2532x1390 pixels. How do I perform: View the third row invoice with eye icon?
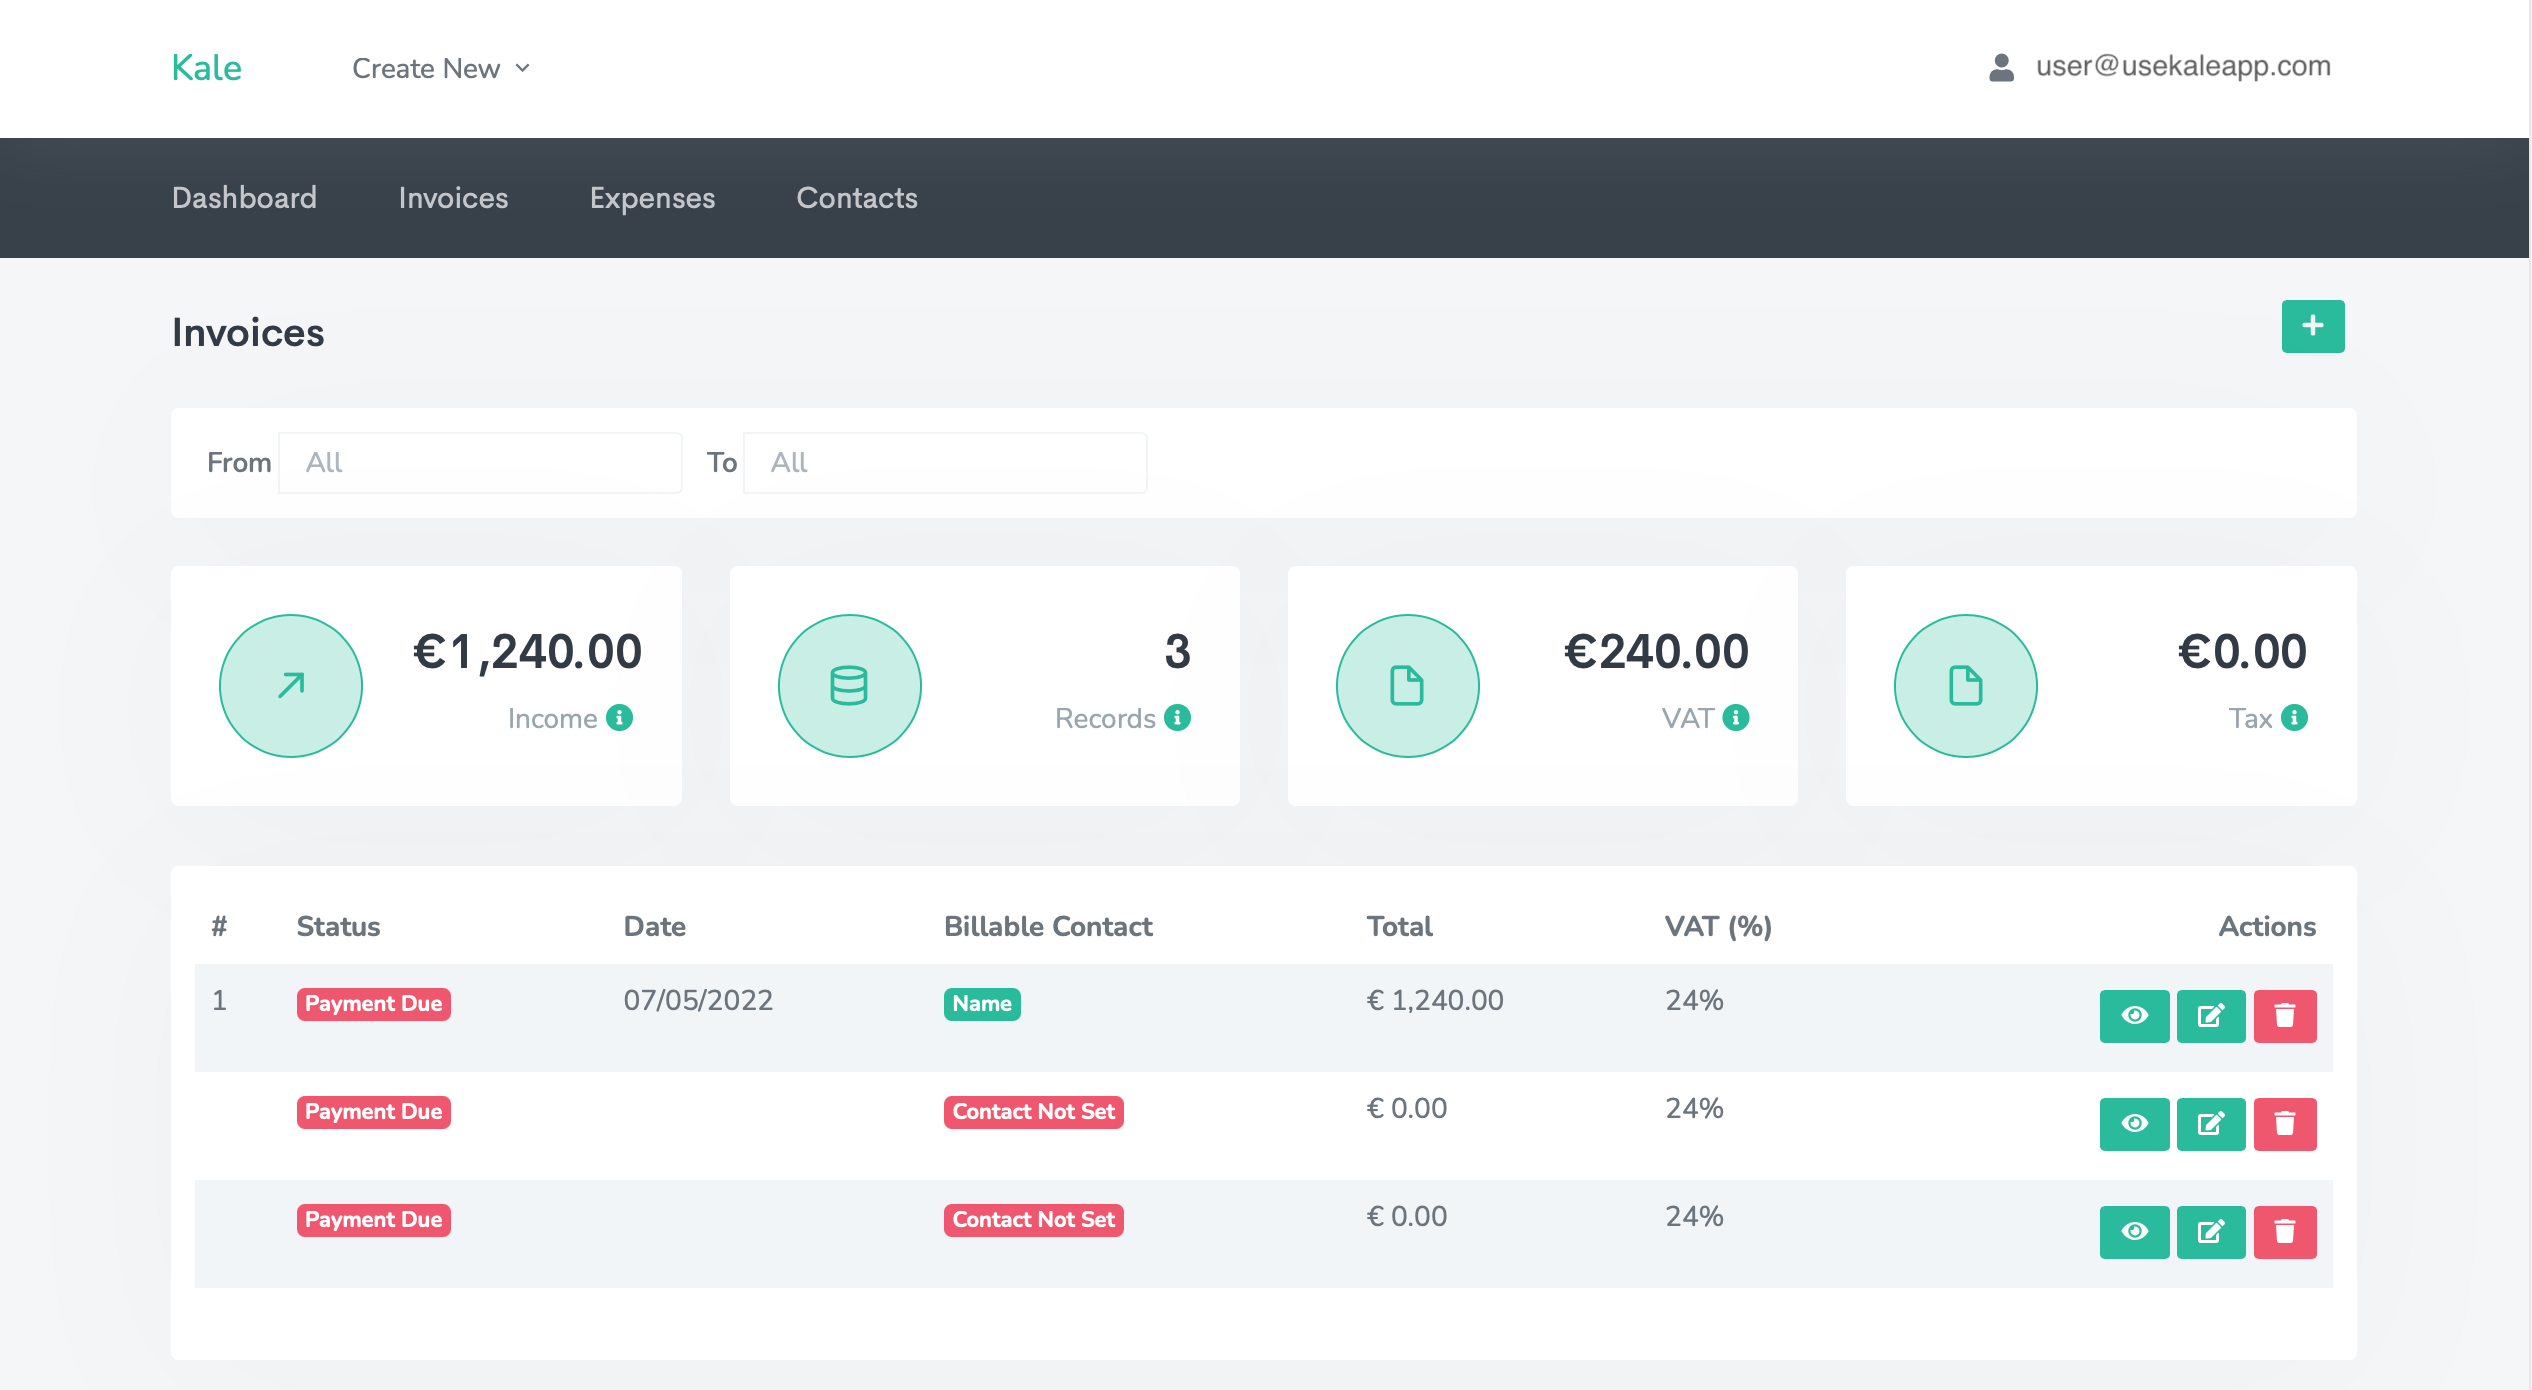(x=2134, y=1232)
